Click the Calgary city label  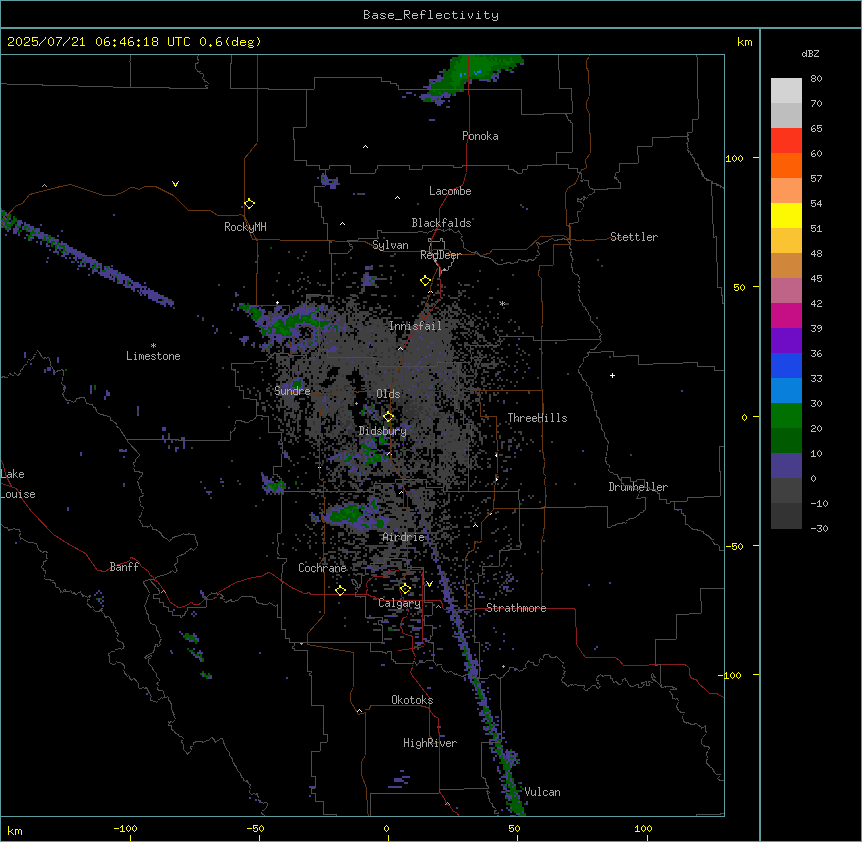pos(399,603)
